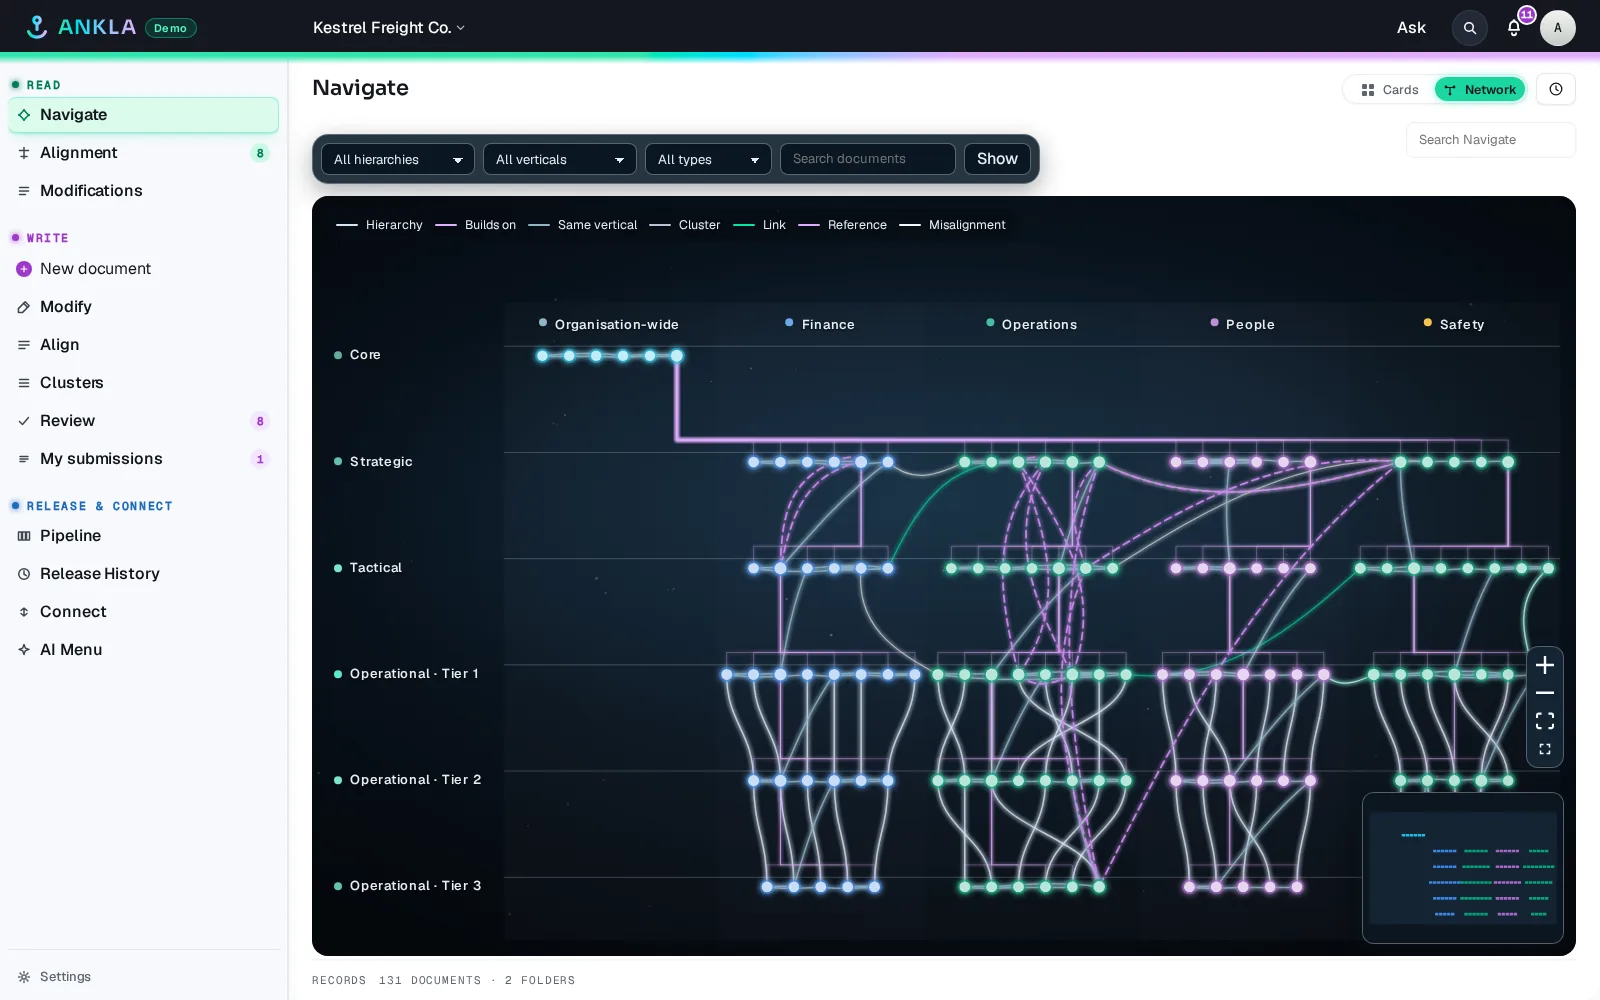Screen dimensions: 1600x1000
Task: Click the AI Menu sparkle icon
Action: tap(24, 650)
